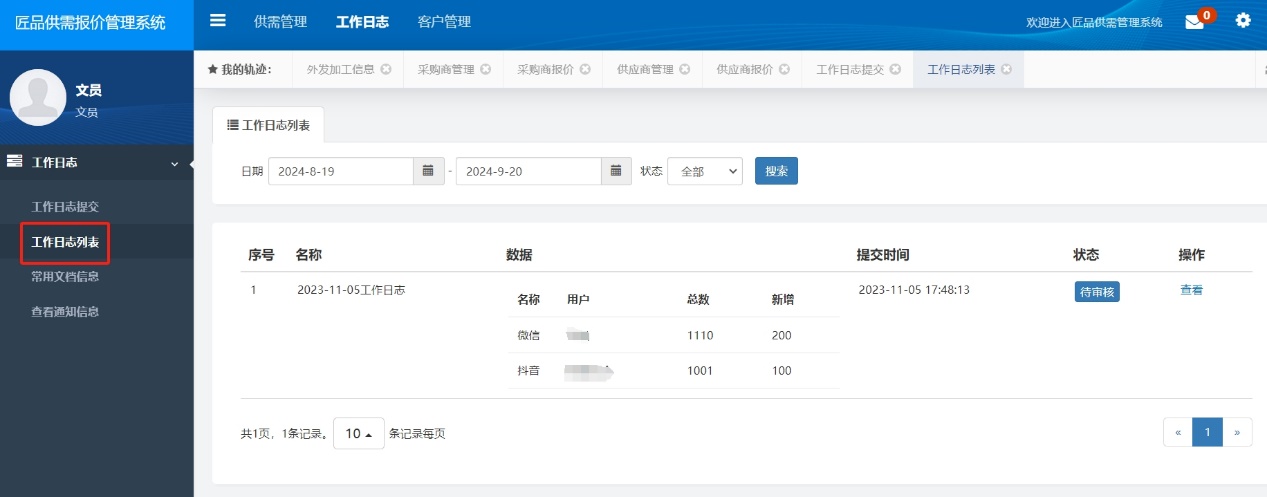This screenshot has height=497, width=1267.
Task: Close the 采购商管理 tab
Action: [x=485, y=69]
